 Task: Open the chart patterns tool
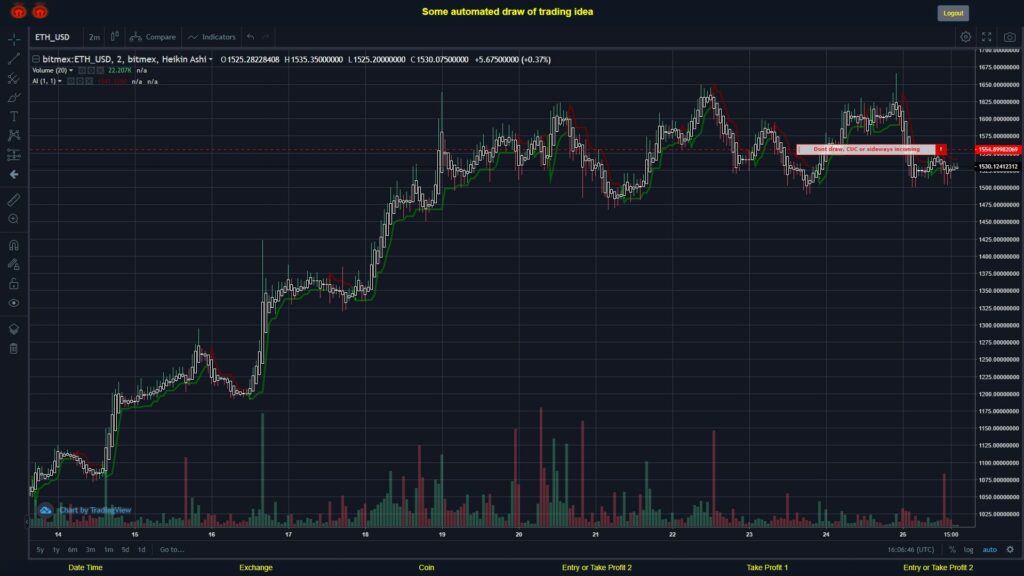[14, 136]
